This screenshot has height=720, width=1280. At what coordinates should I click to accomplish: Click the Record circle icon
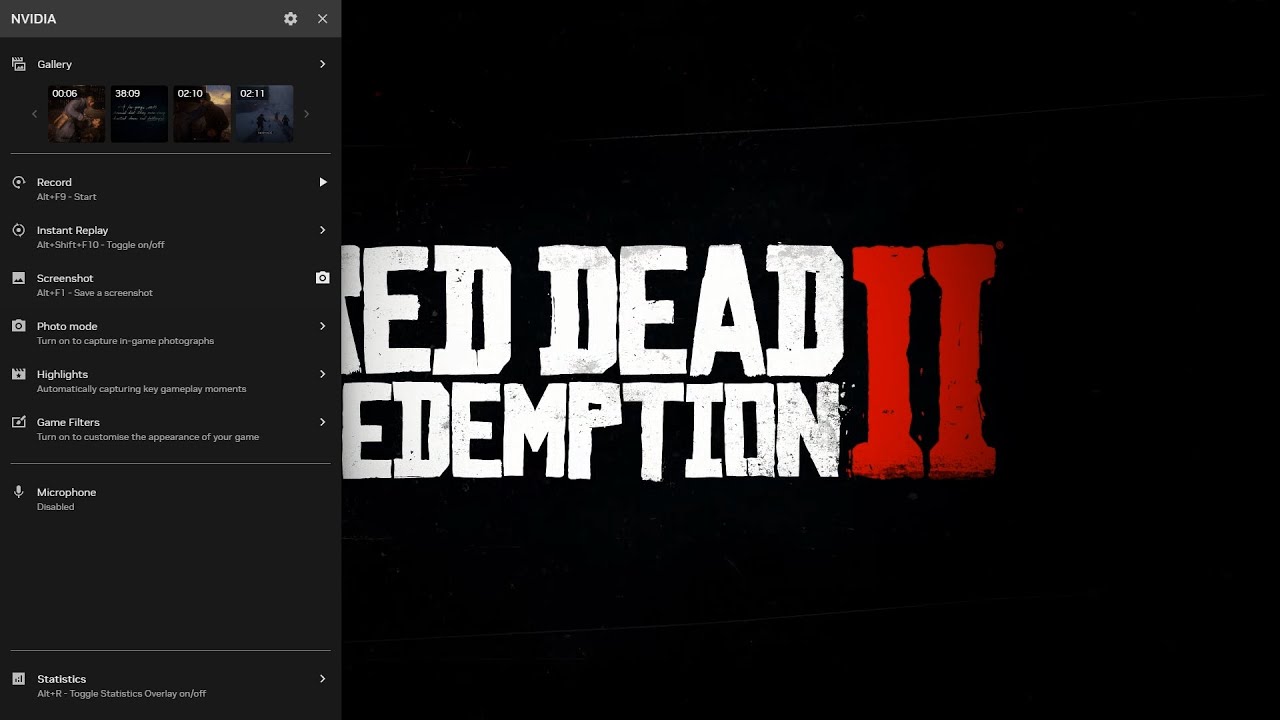[18, 182]
